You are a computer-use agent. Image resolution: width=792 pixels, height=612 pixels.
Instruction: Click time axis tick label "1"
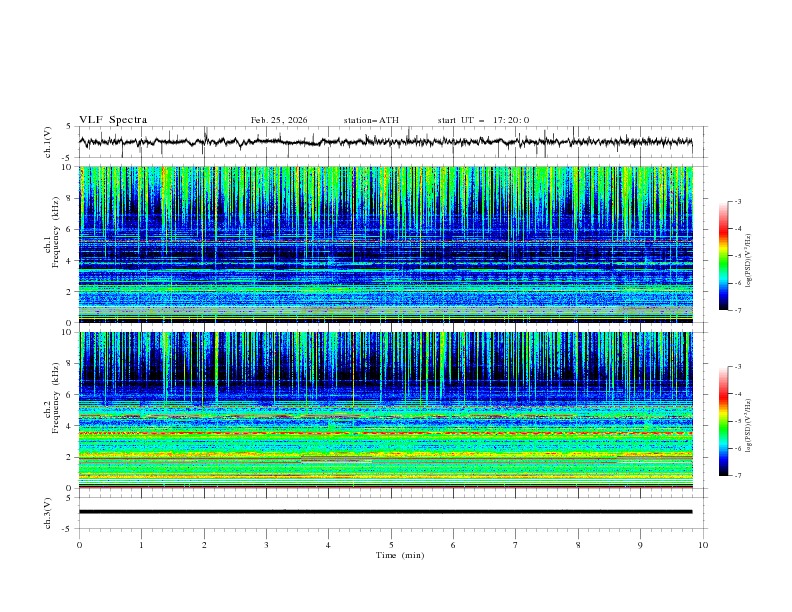141,545
